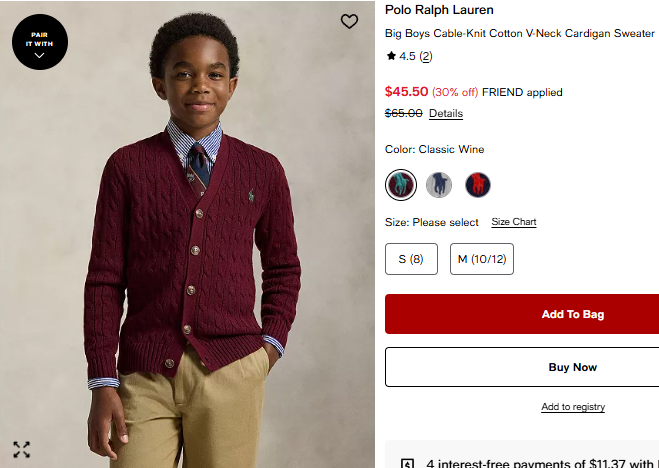The height and width of the screenshot is (468, 659).
Task: Click the interest-free payments icon
Action: pyautogui.click(x=407, y=463)
